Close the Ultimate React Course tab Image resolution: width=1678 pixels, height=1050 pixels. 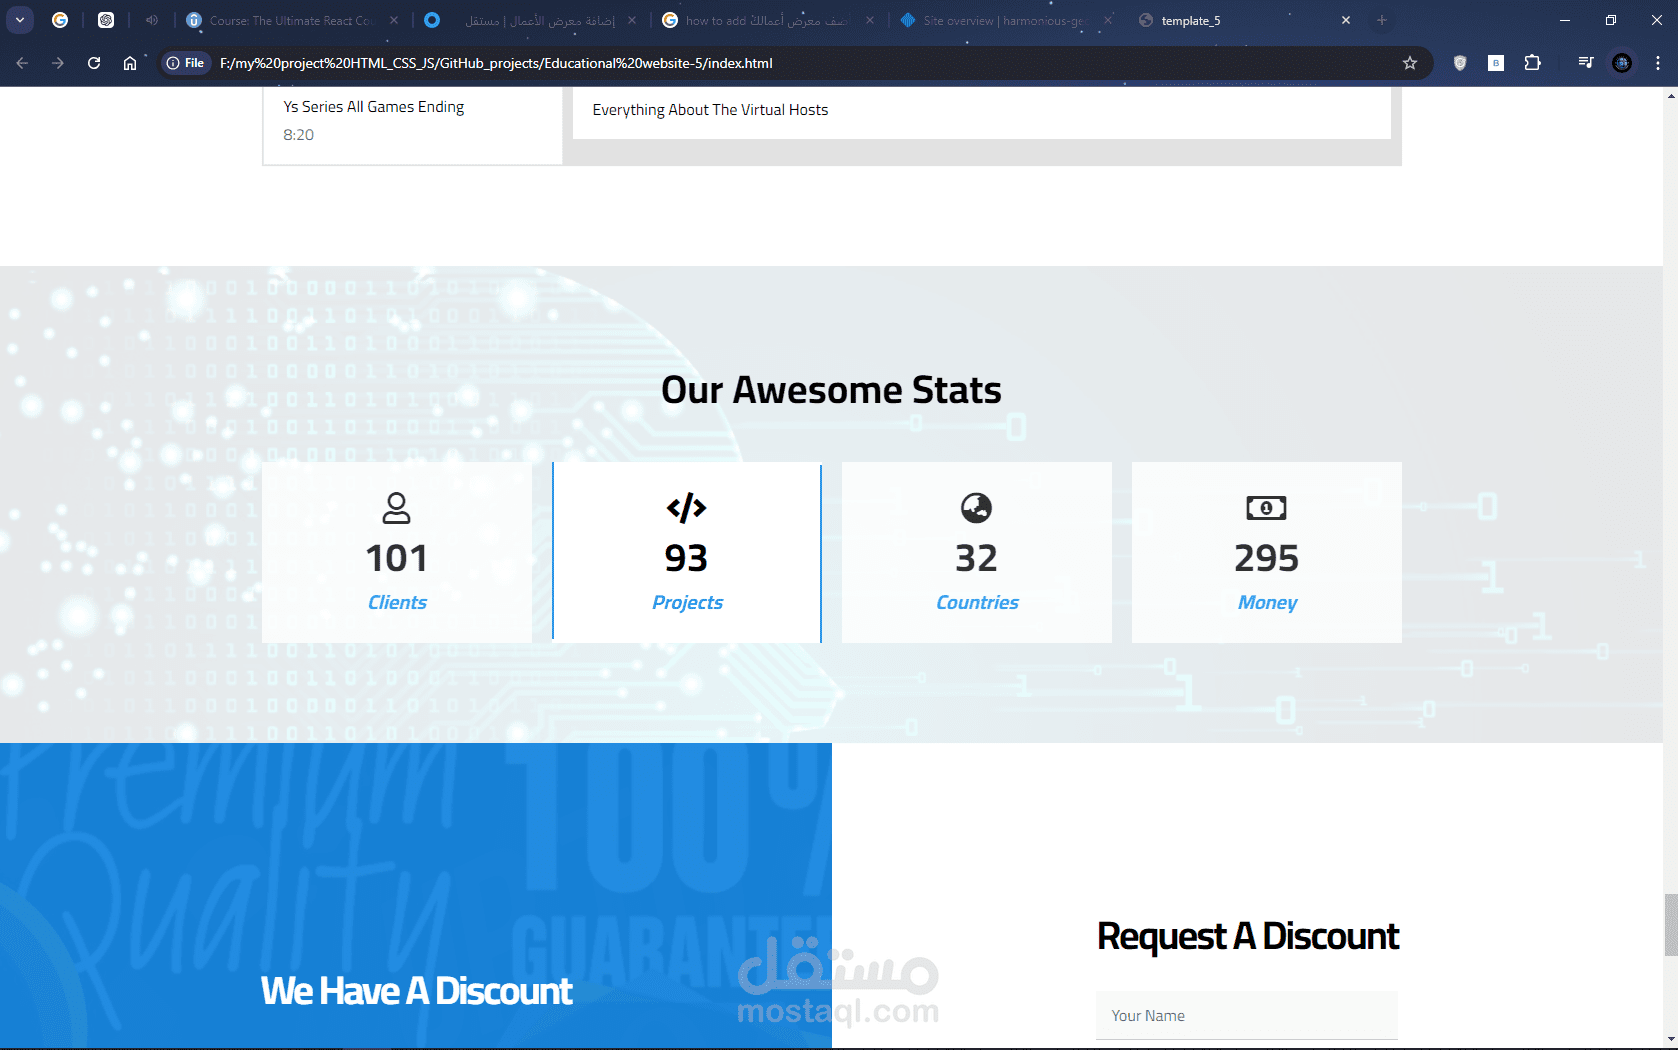394,20
